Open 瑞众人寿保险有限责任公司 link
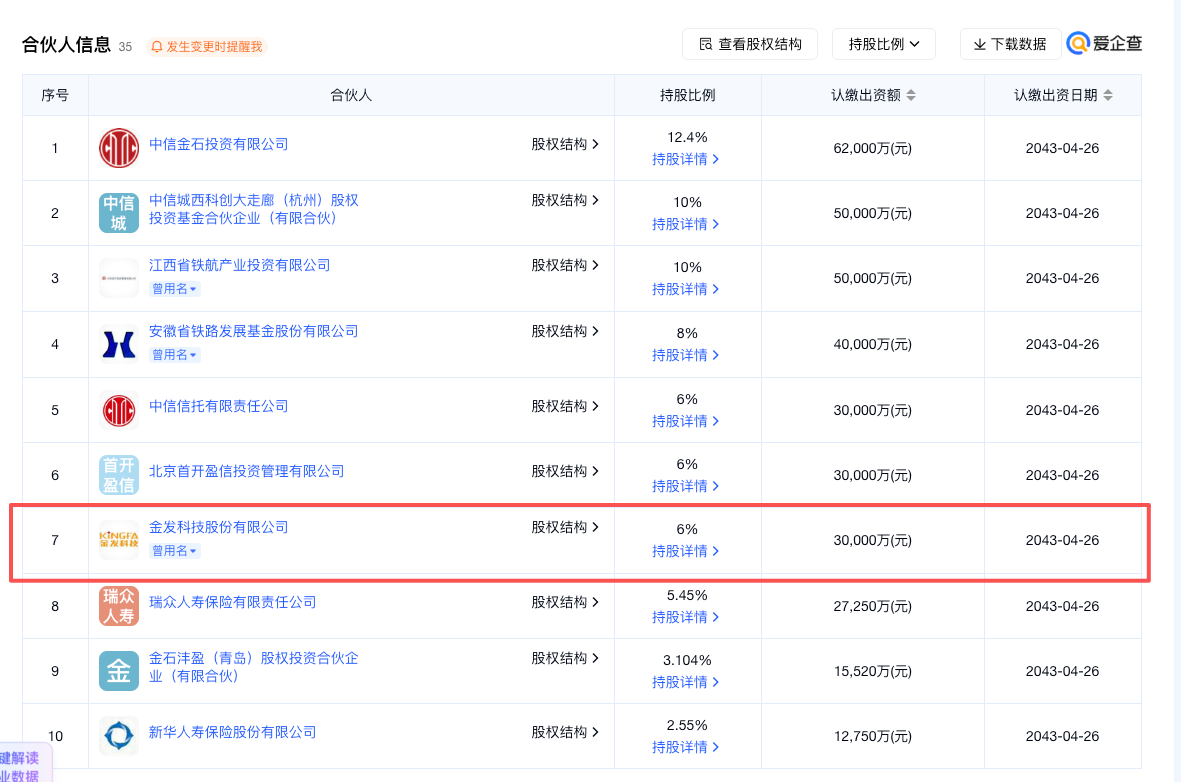 (232, 602)
